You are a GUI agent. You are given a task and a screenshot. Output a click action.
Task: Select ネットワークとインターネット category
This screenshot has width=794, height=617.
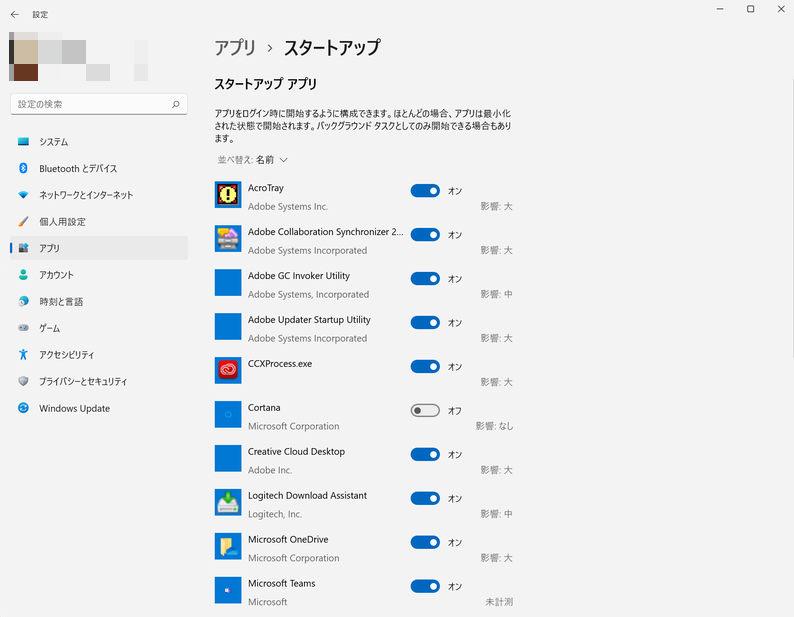[99, 195]
